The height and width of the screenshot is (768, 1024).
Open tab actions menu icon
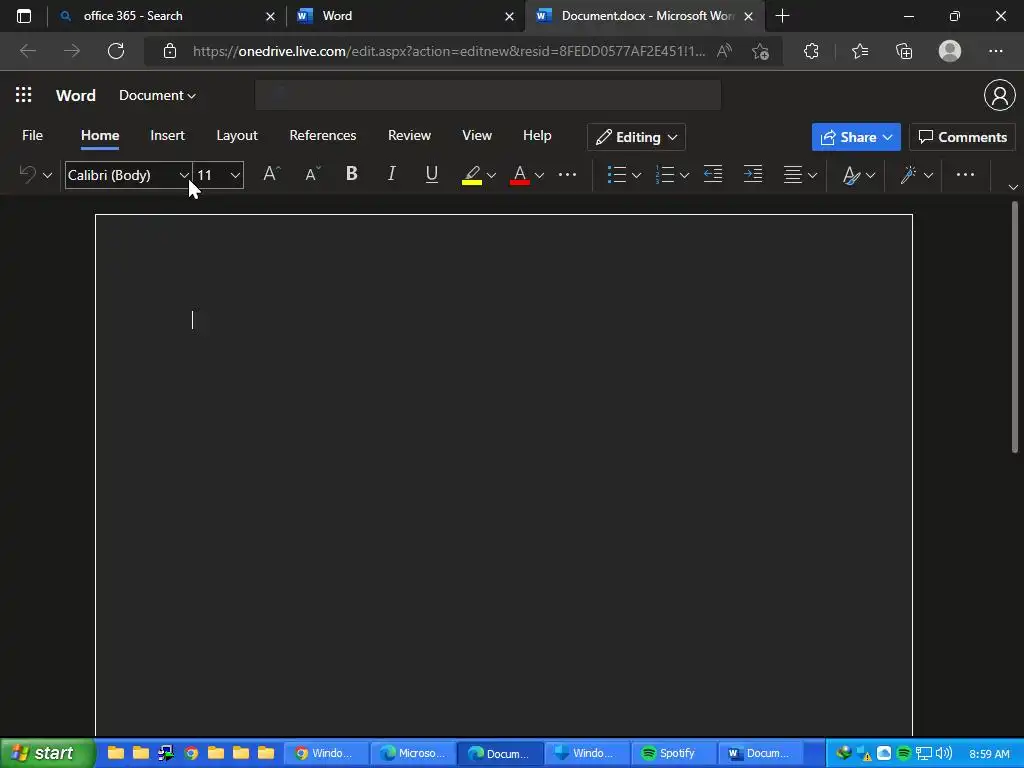click(x=24, y=16)
